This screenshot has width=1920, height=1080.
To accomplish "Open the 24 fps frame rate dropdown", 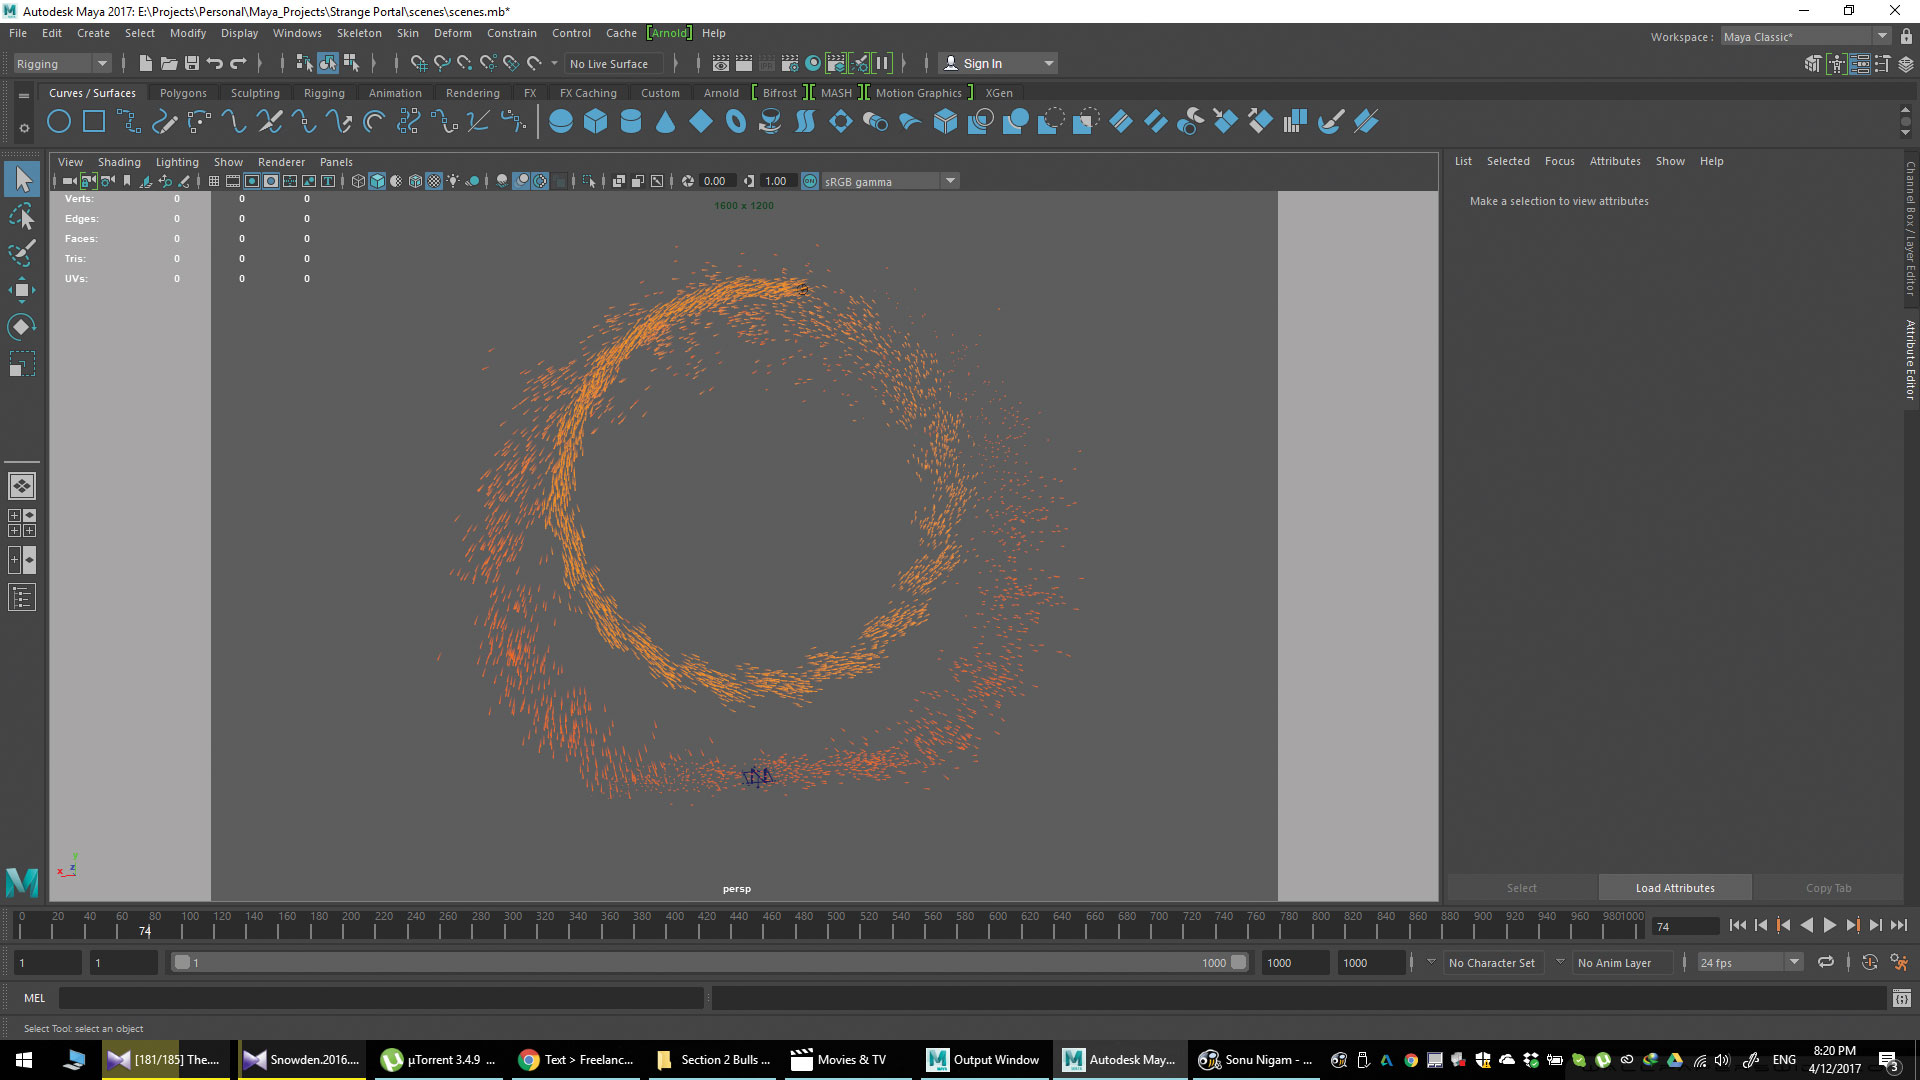I will pyautogui.click(x=1750, y=963).
